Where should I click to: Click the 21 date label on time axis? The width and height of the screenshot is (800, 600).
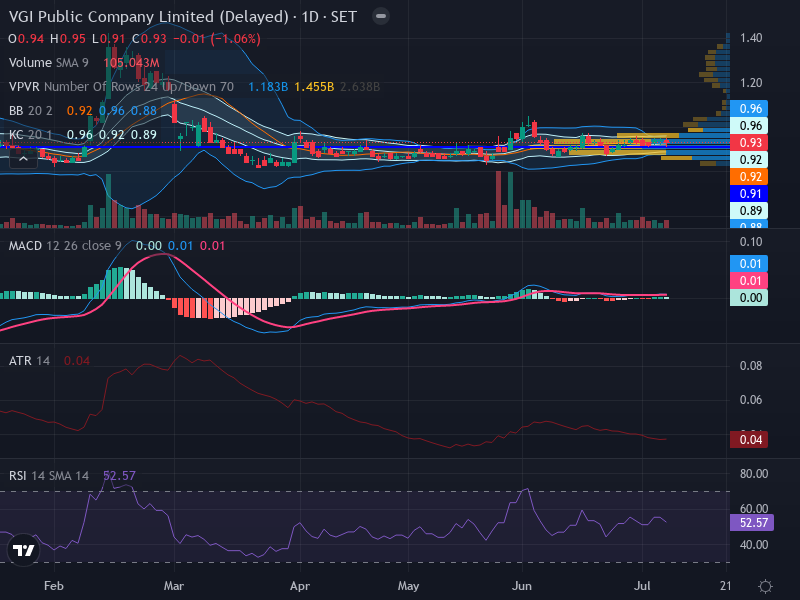point(726,586)
